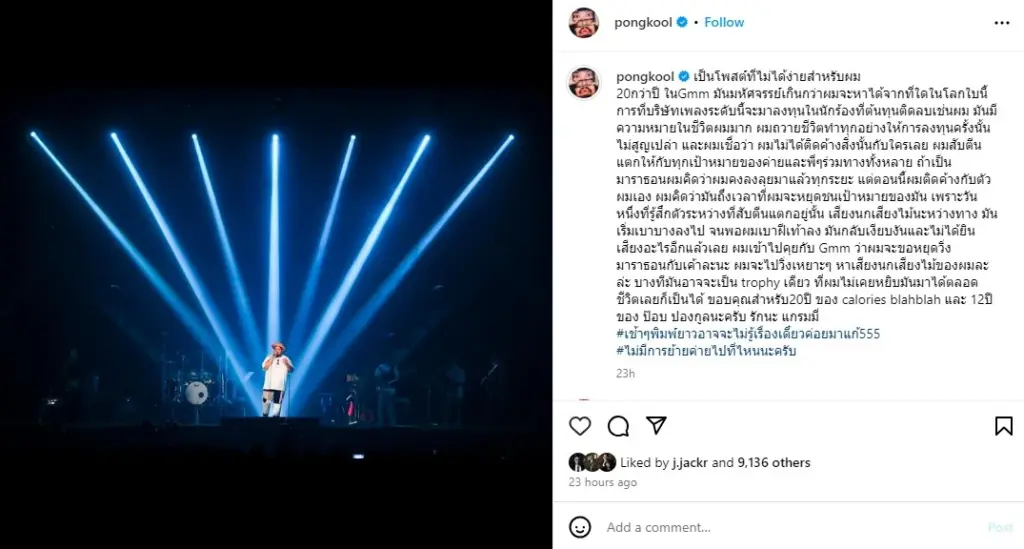
Task: Open the pongkool username link in the caption
Action: coord(645,76)
